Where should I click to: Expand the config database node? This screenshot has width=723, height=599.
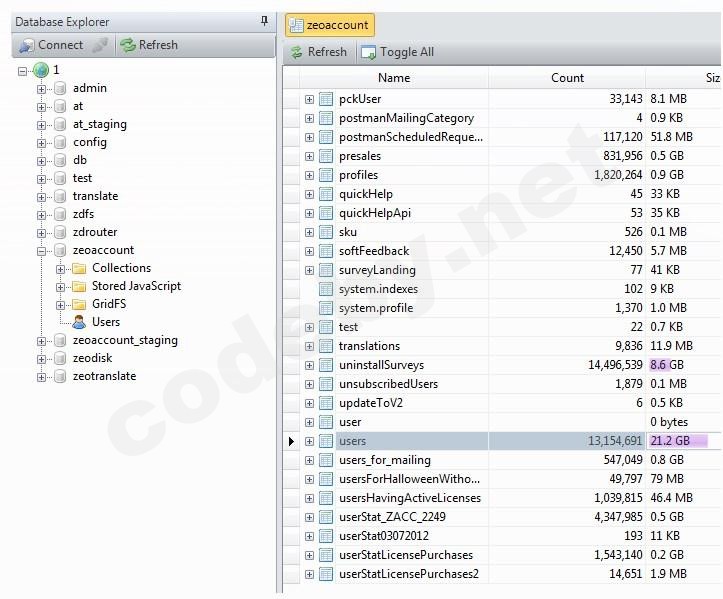click(41, 143)
